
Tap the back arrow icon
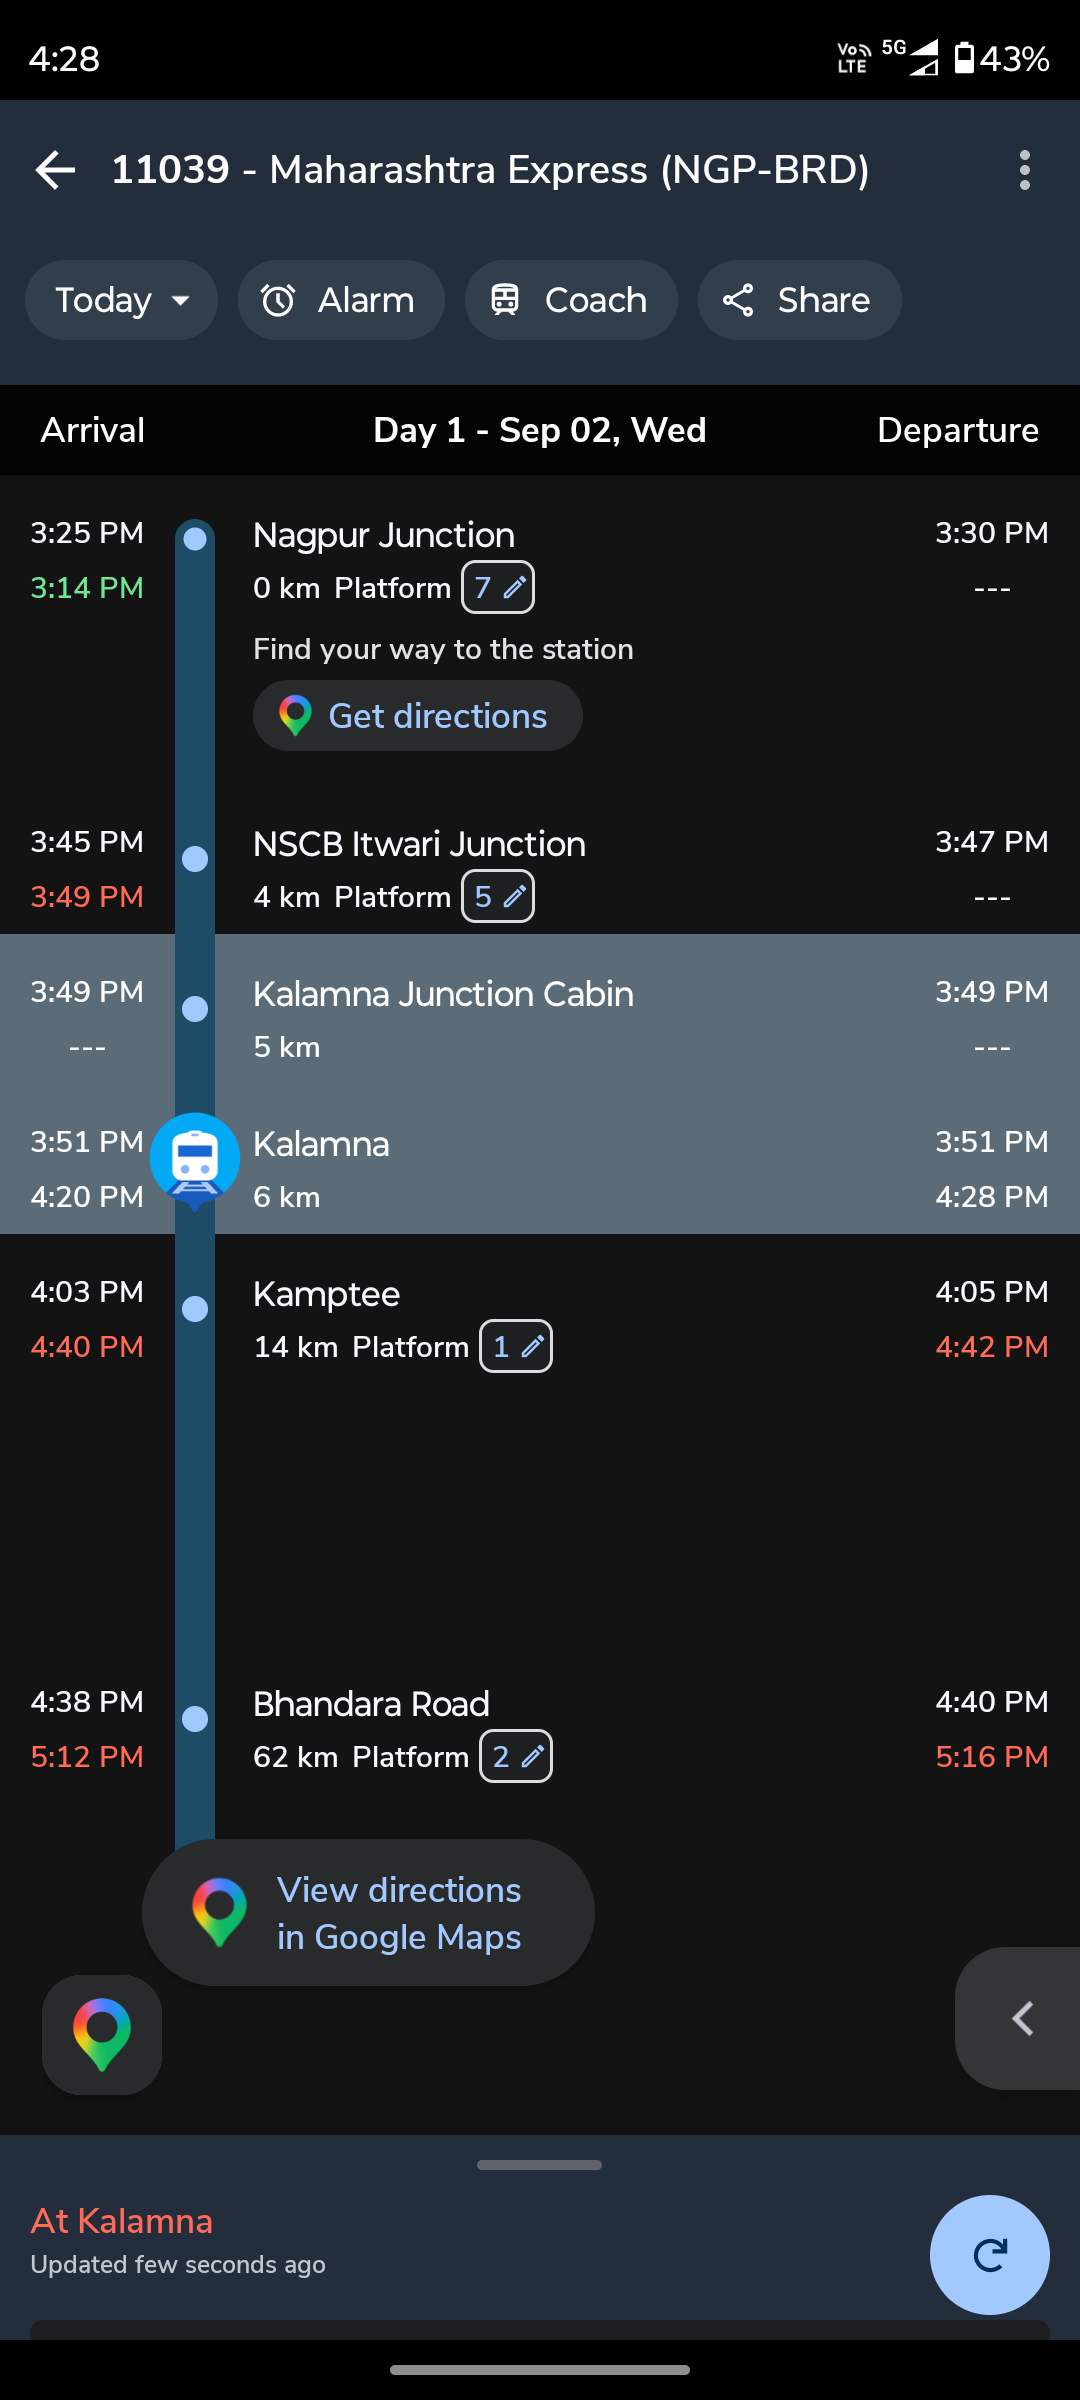click(x=55, y=170)
